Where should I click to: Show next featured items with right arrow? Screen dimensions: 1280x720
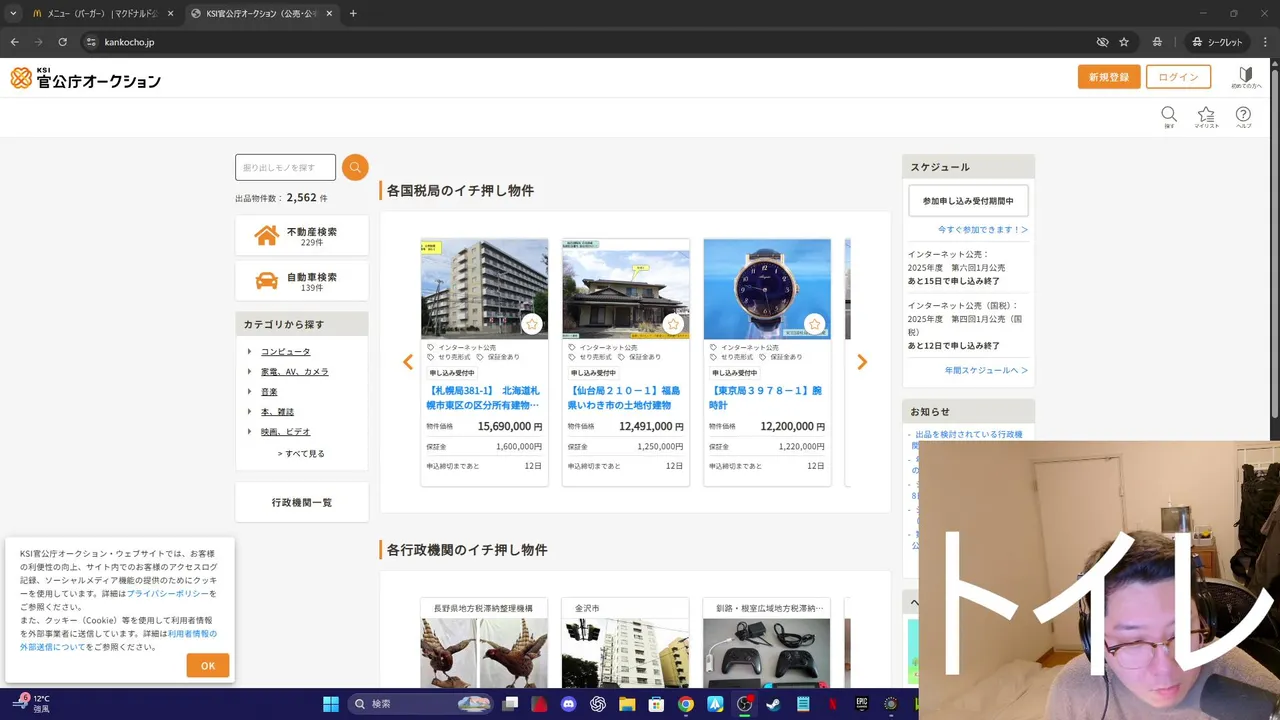862,362
